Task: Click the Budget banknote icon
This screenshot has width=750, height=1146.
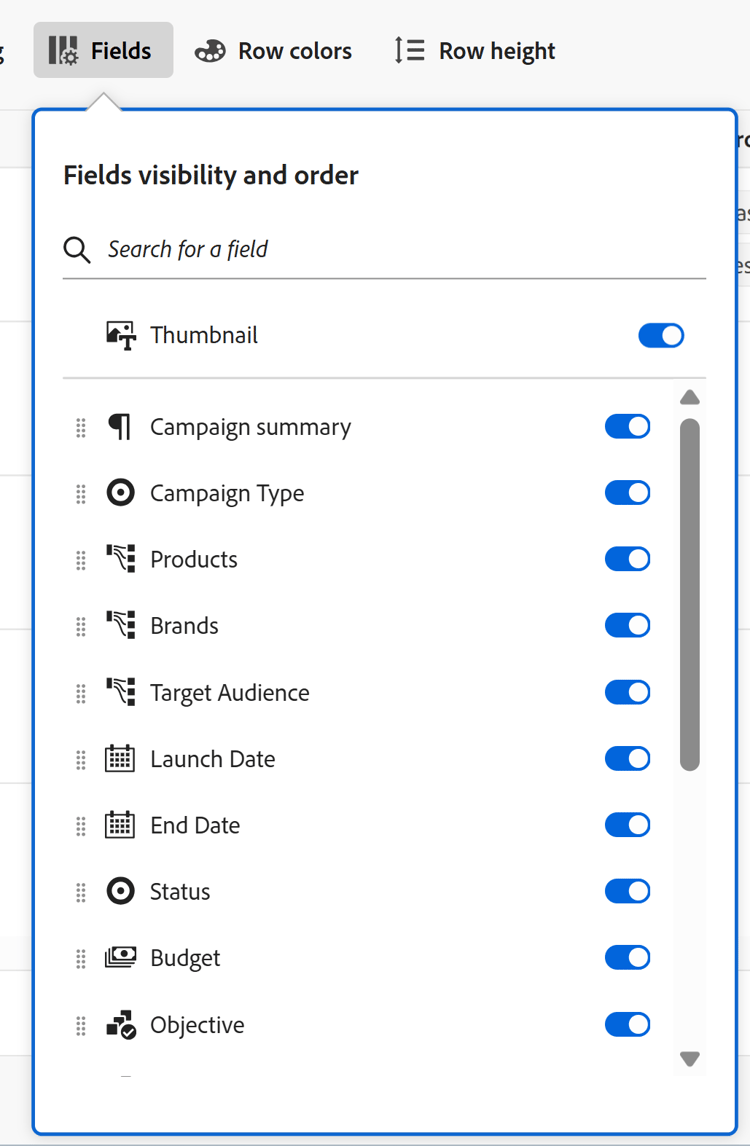Action: coord(120,957)
